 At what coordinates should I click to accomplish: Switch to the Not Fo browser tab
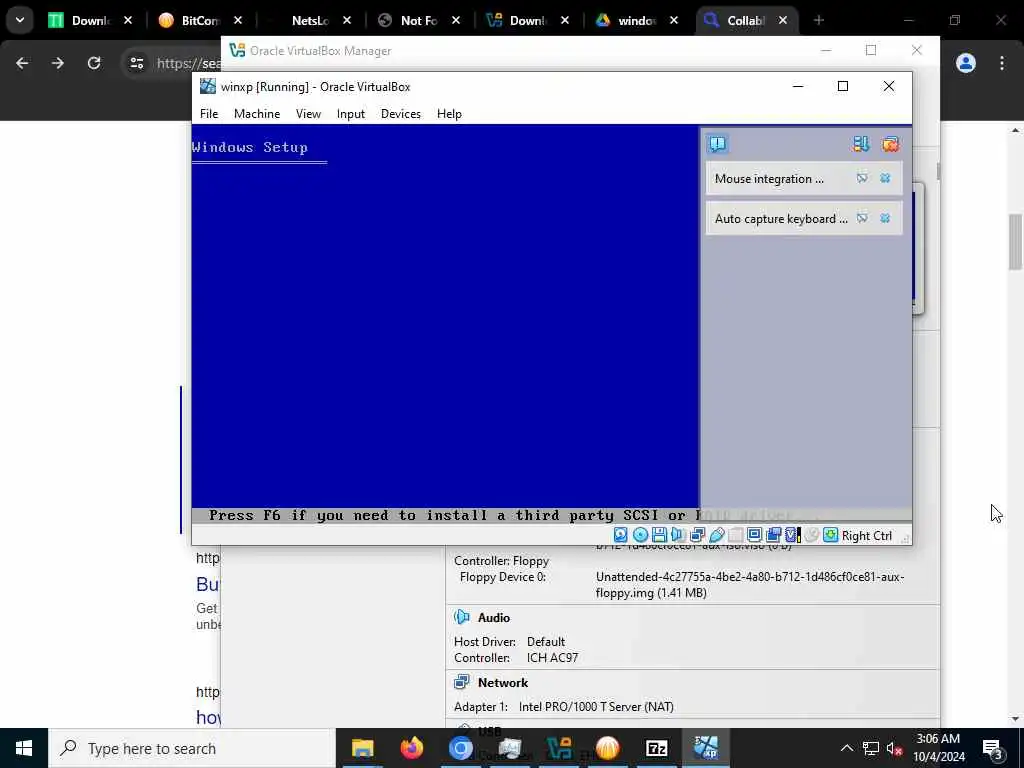click(x=419, y=20)
